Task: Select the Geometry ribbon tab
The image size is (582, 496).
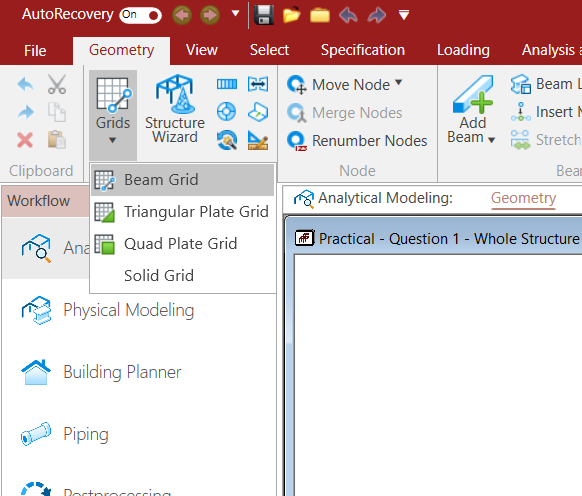Action: (x=121, y=50)
